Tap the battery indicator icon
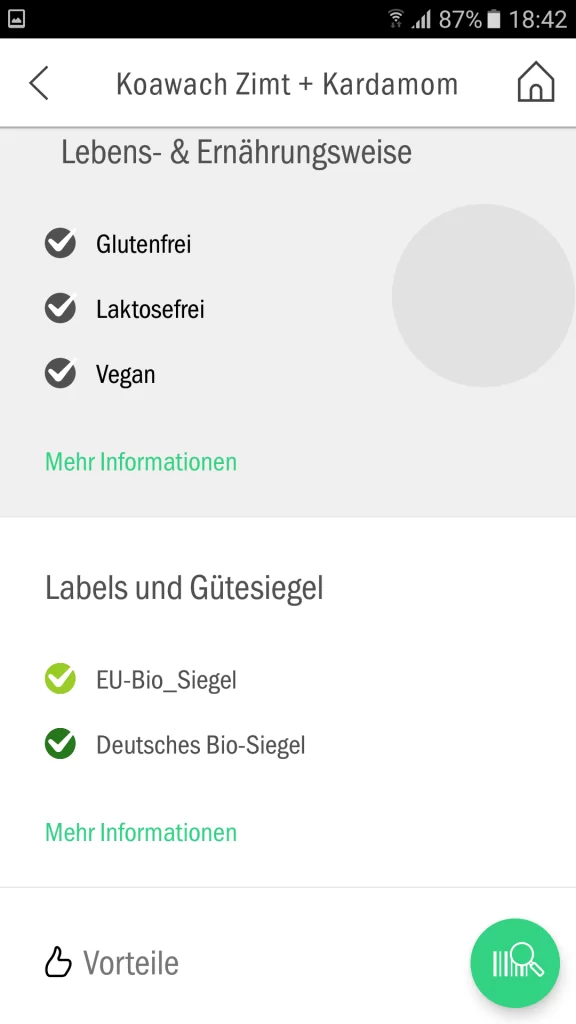576x1024 pixels. [x=494, y=19]
